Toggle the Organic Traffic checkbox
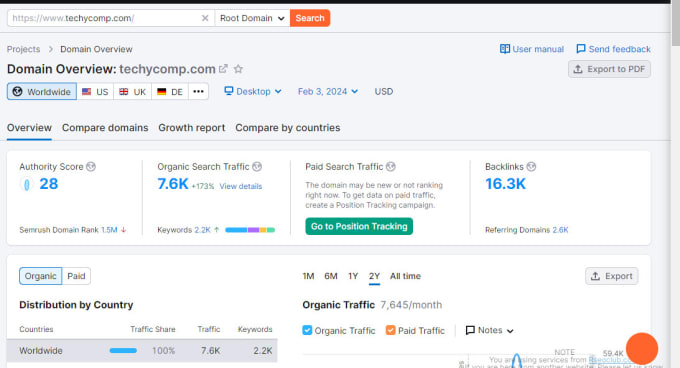The image size is (680, 368). click(x=307, y=330)
